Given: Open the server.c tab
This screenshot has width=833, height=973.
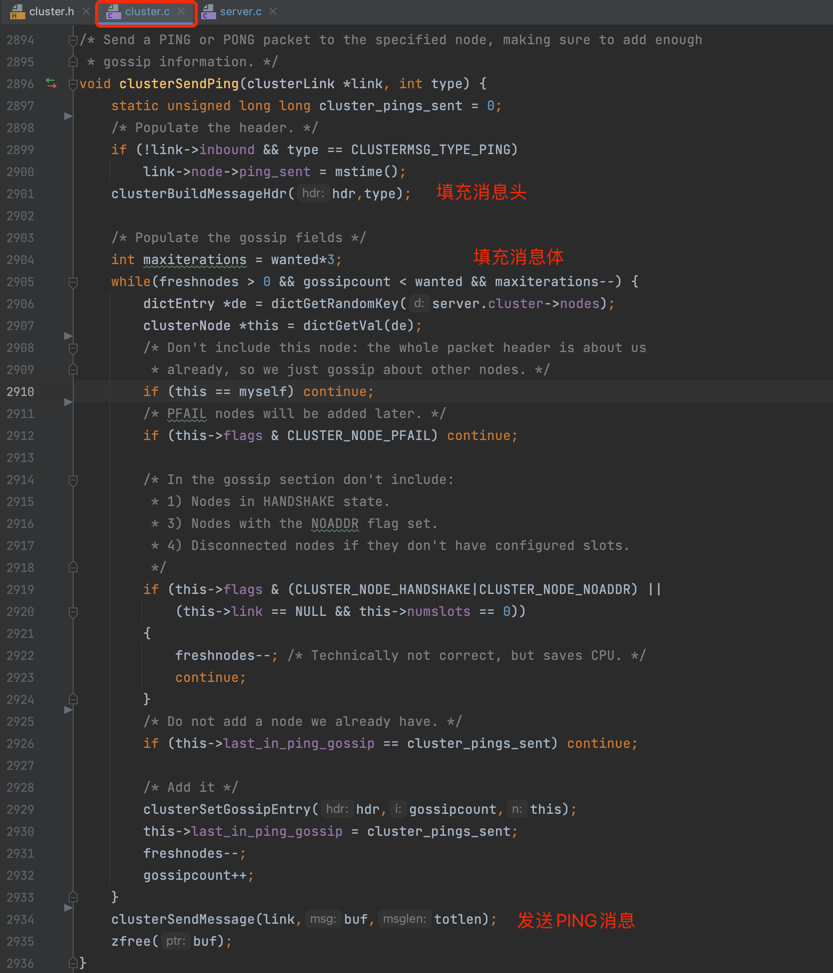Looking at the screenshot, I should 240,11.
